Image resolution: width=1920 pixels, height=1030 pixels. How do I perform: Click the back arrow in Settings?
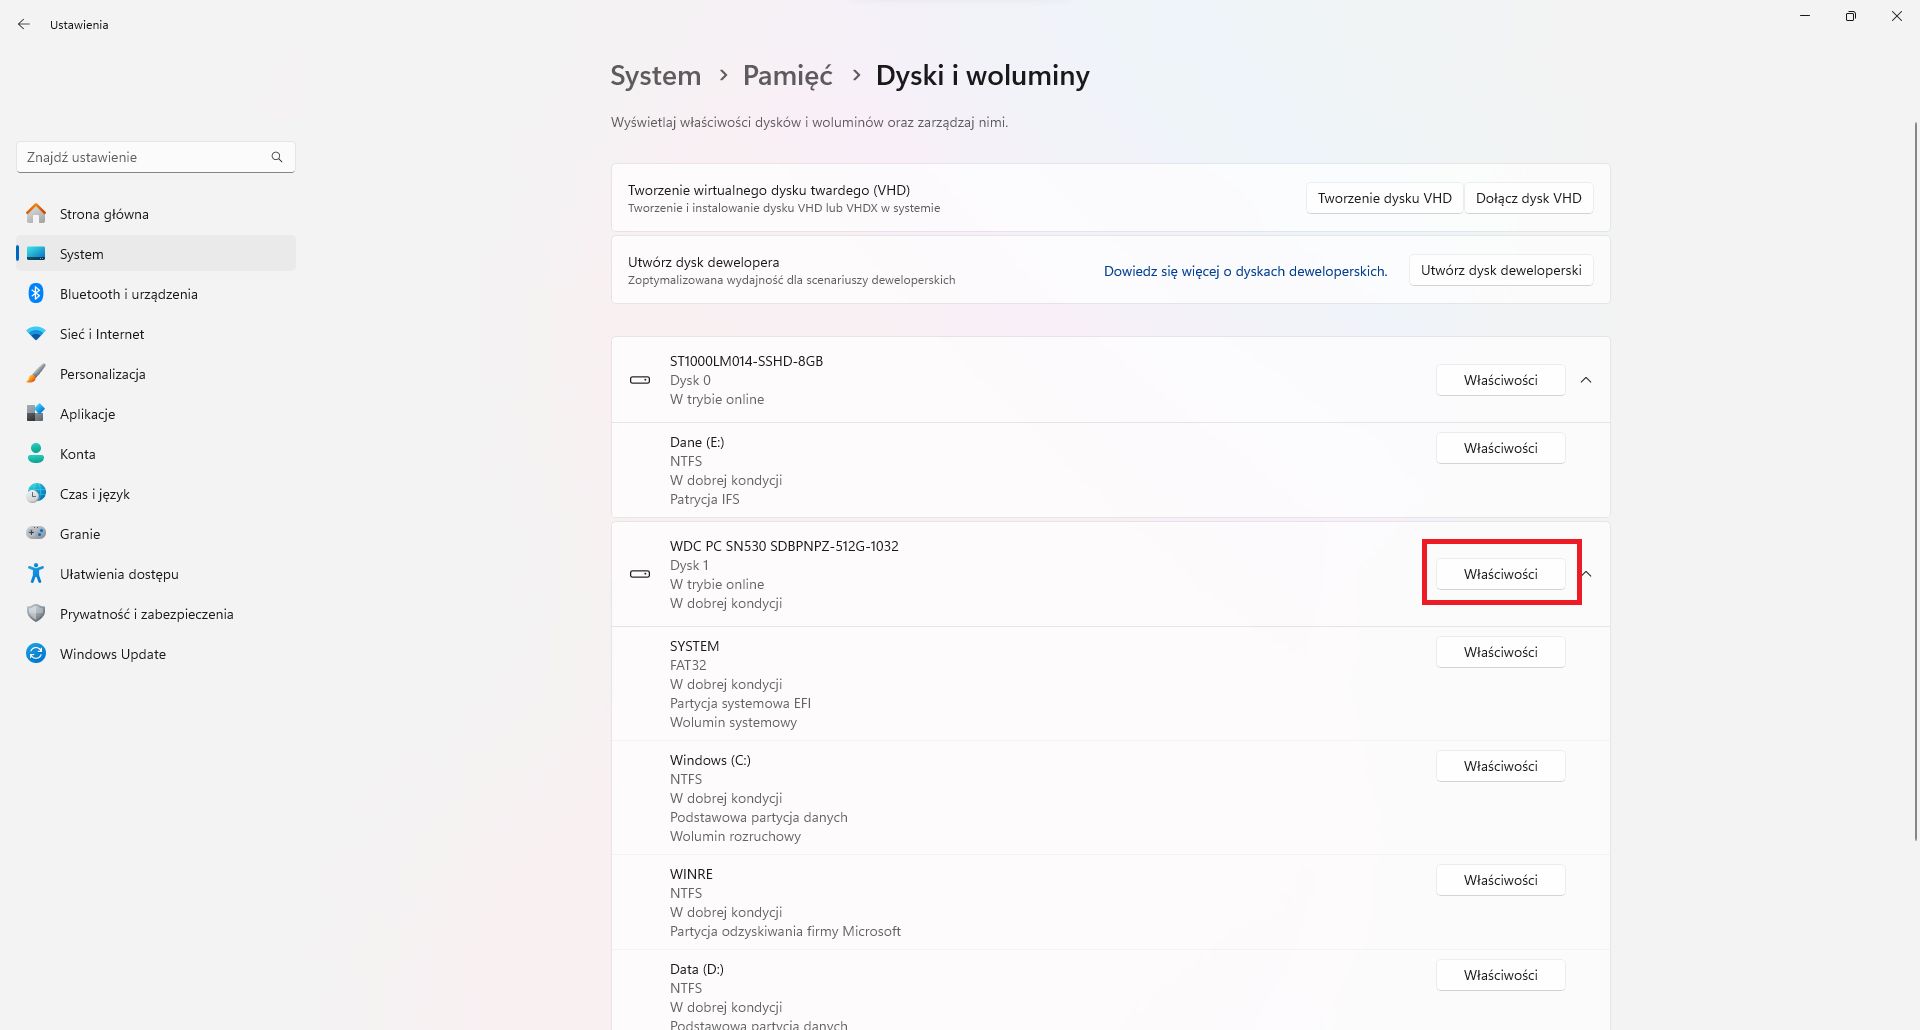click(24, 24)
